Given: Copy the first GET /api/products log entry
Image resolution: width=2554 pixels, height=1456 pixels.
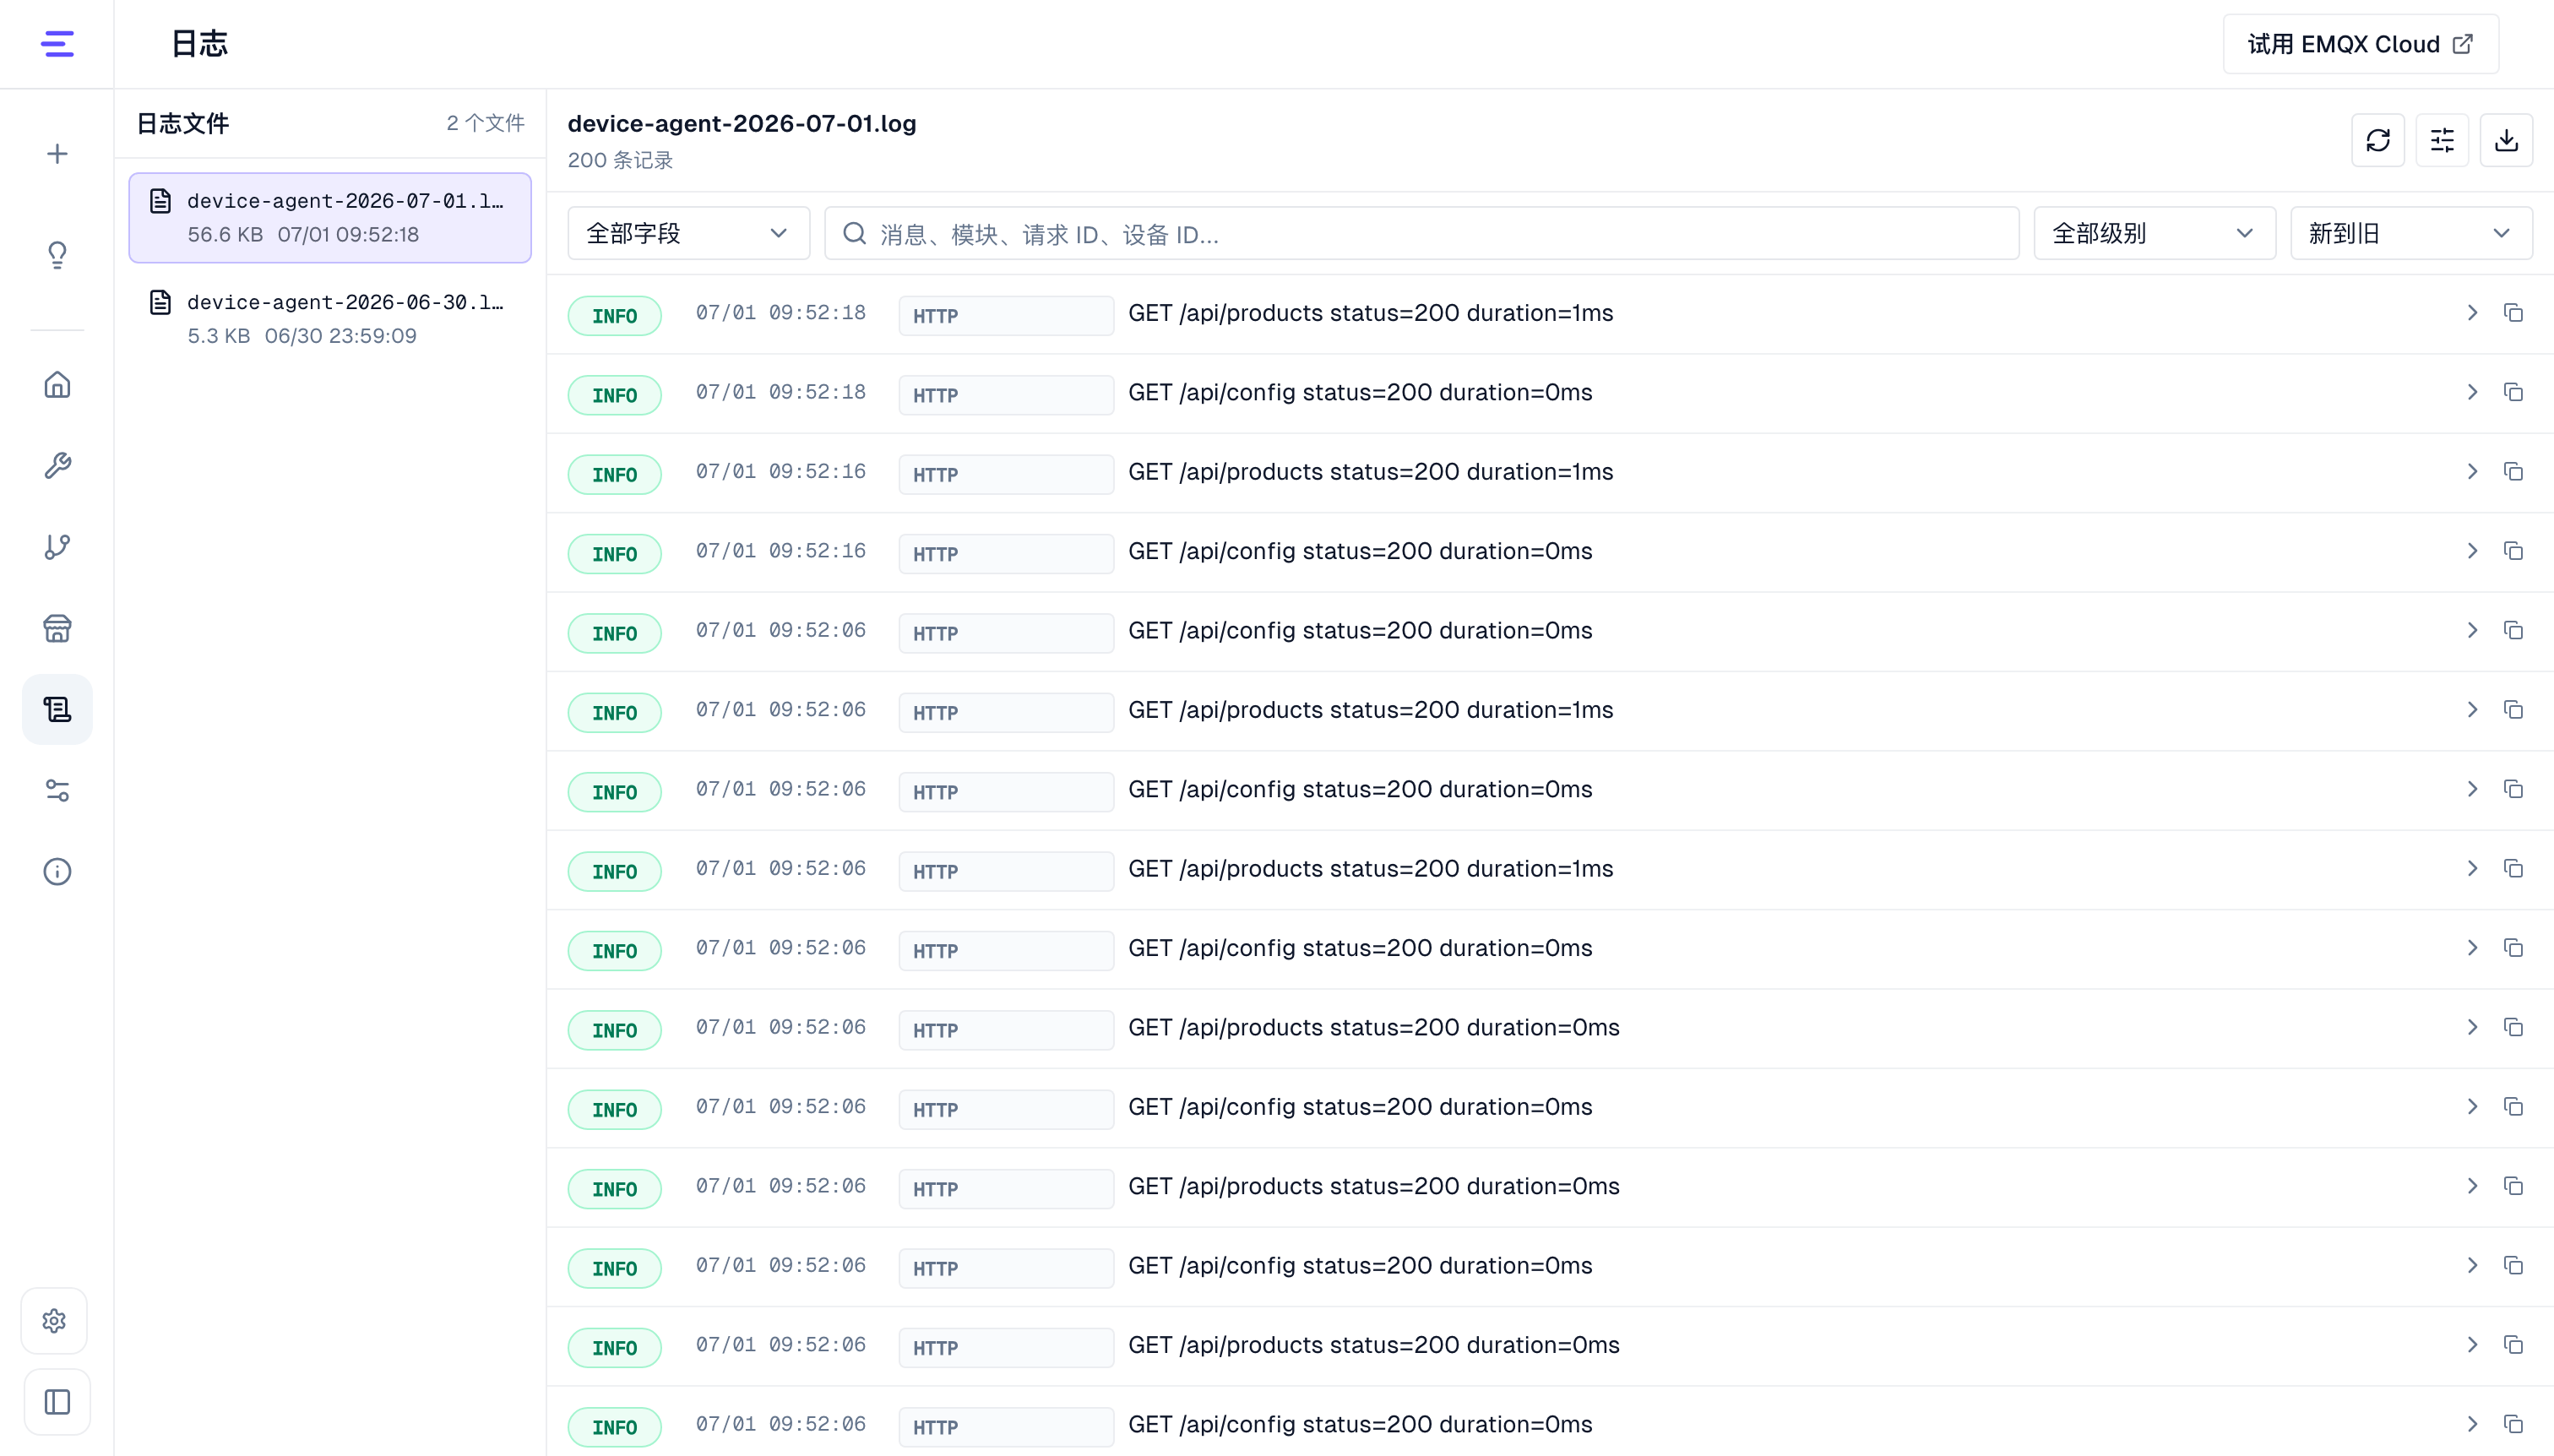Looking at the screenshot, I should (x=2513, y=313).
